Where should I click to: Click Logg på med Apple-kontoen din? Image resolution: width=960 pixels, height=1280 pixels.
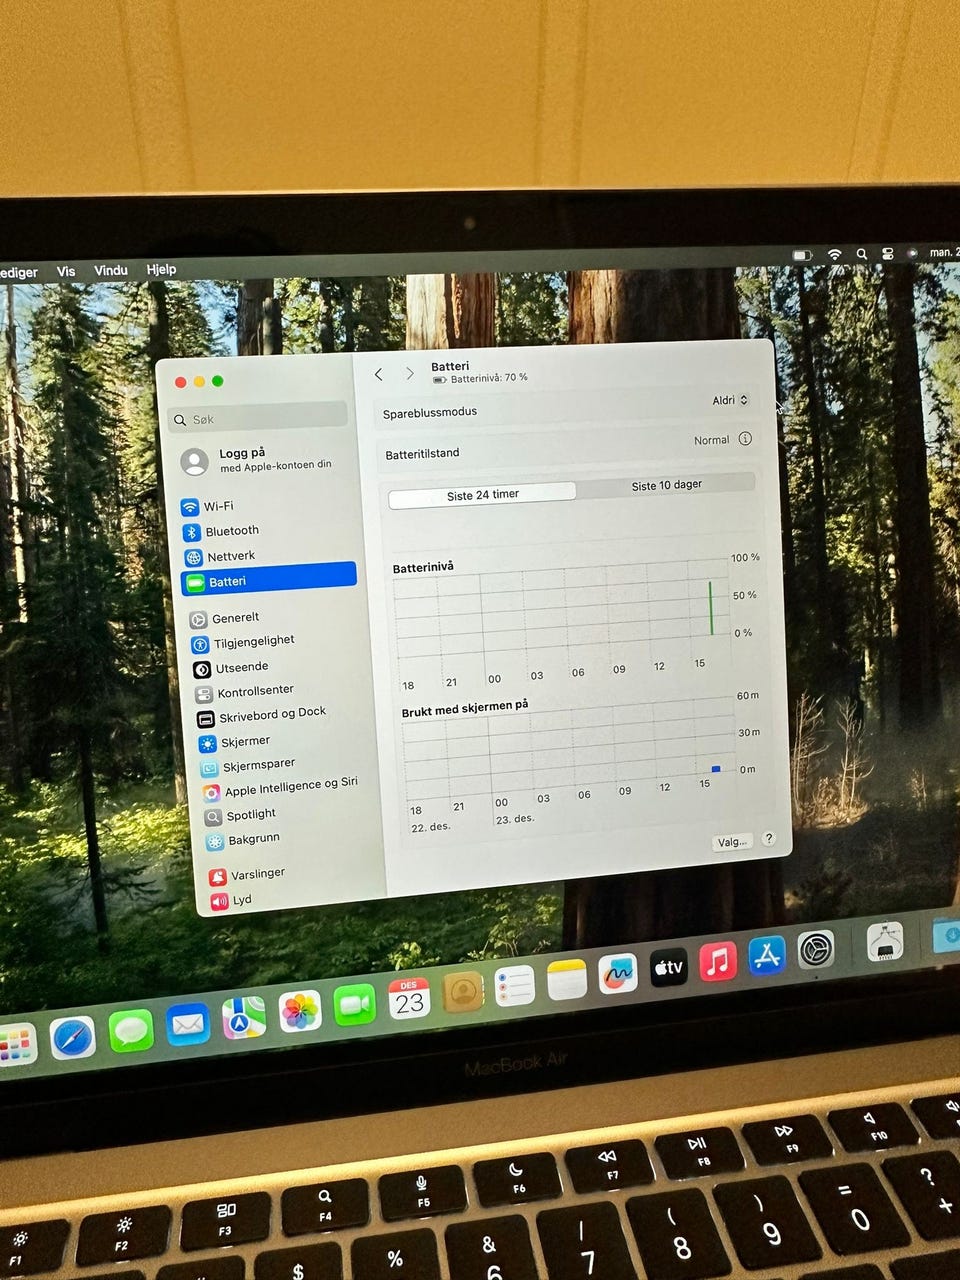(256, 459)
